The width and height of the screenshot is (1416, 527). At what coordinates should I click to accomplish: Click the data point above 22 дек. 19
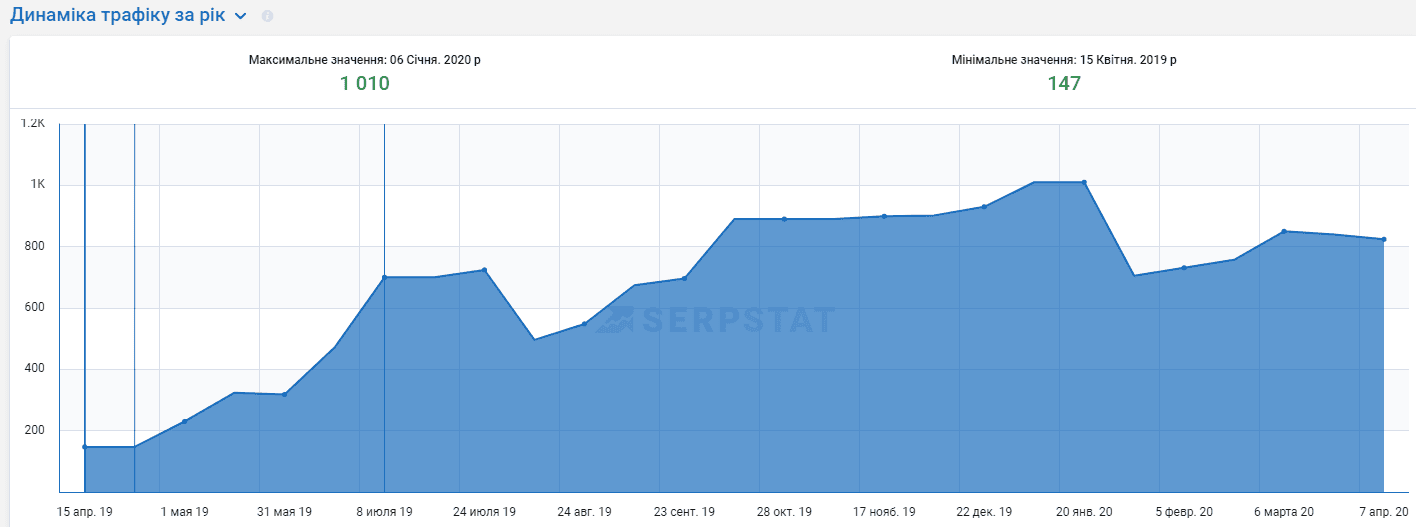984,206
